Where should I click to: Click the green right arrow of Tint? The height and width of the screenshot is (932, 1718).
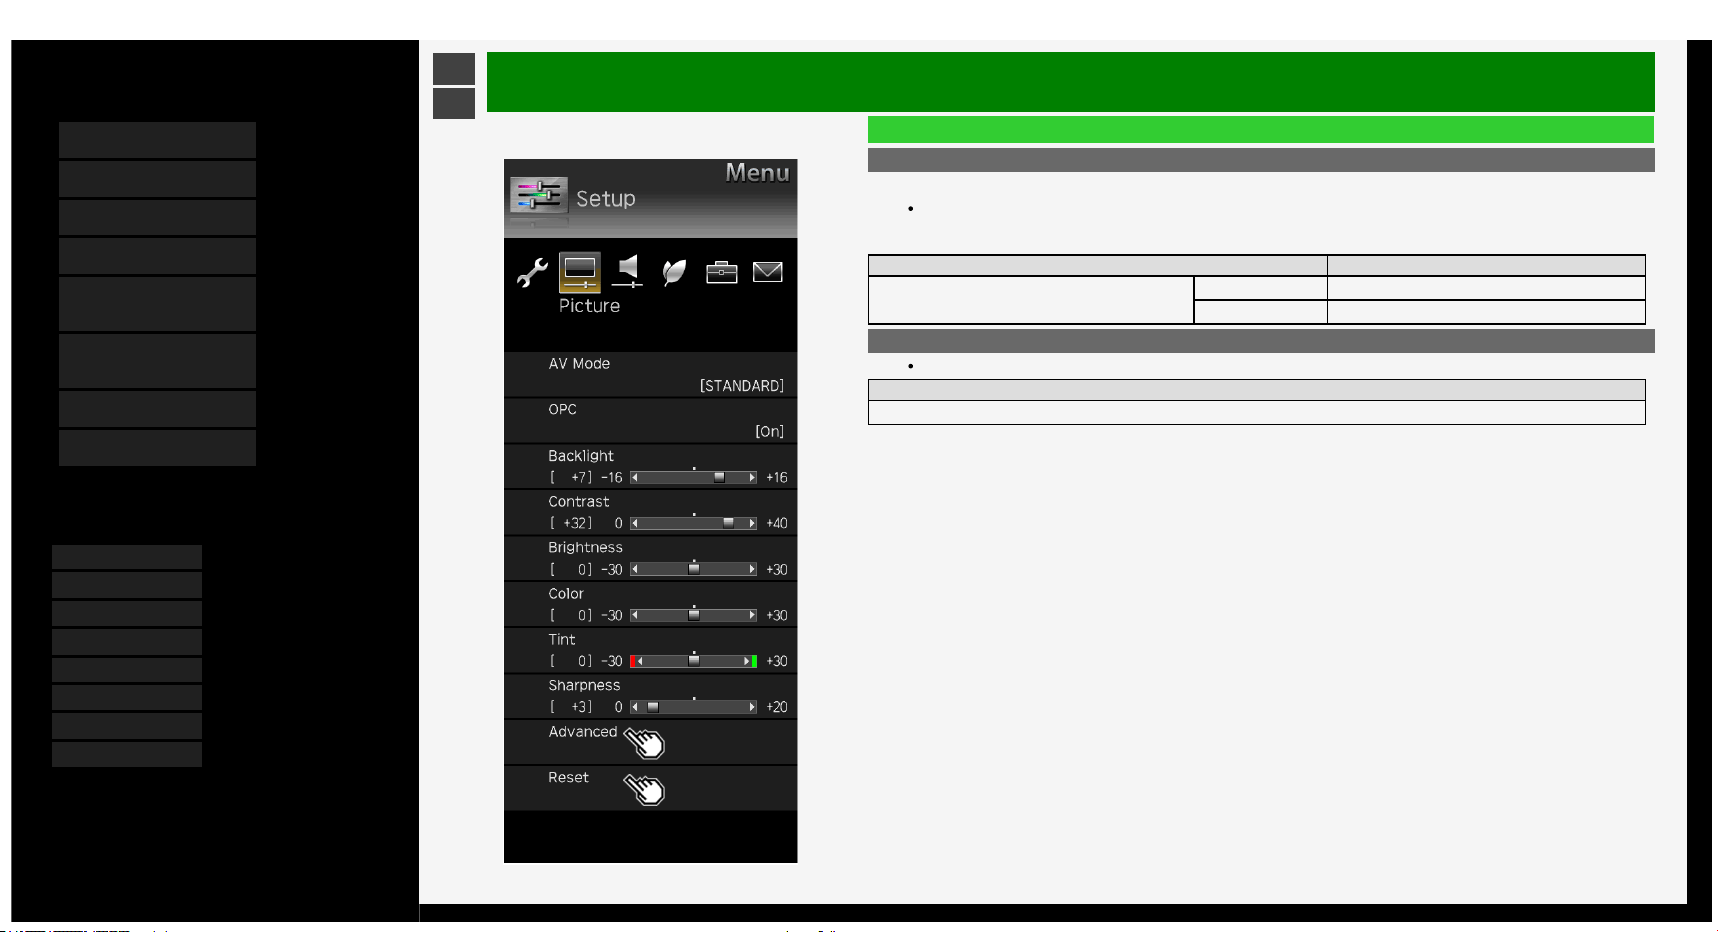click(750, 662)
